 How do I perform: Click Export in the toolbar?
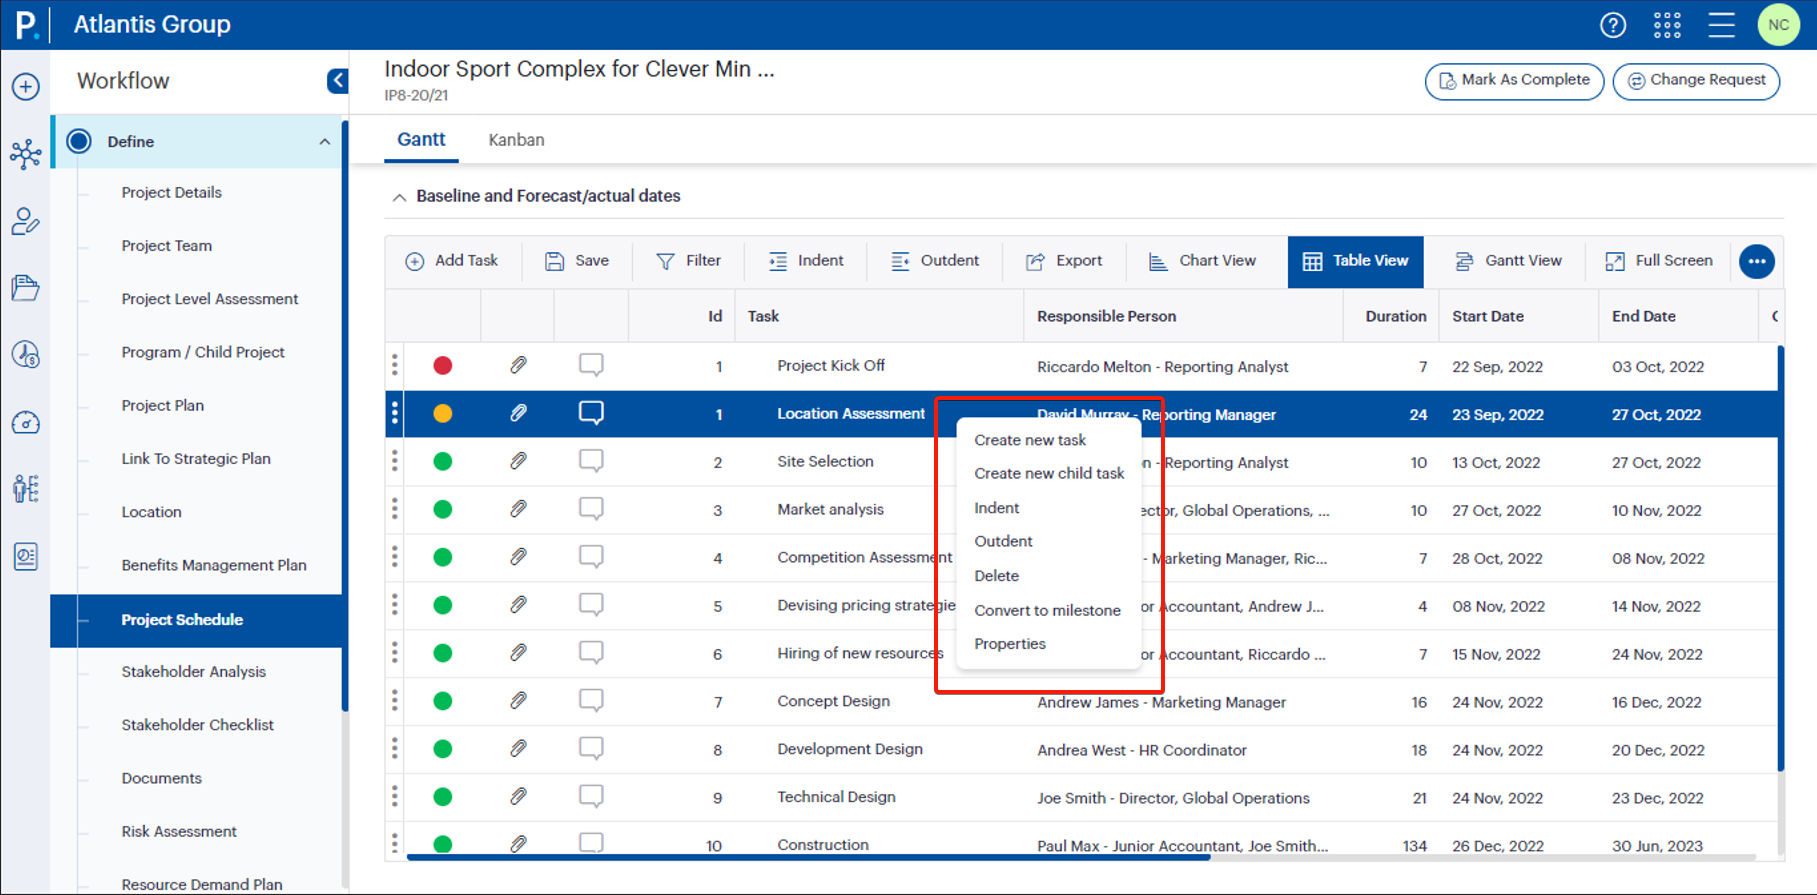pos(1064,261)
